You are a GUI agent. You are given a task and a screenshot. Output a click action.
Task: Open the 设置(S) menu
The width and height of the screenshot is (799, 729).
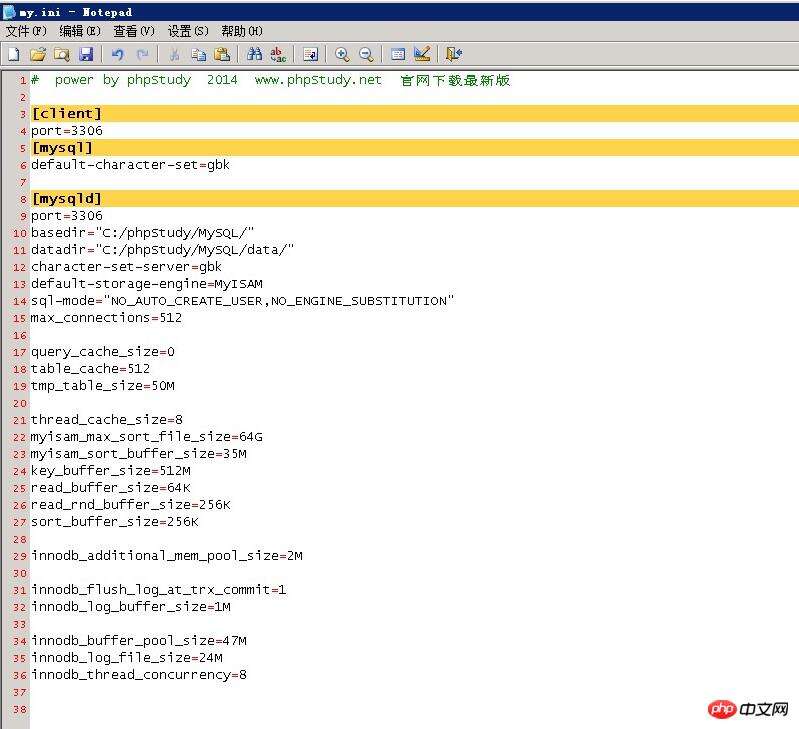pyautogui.click(x=188, y=32)
